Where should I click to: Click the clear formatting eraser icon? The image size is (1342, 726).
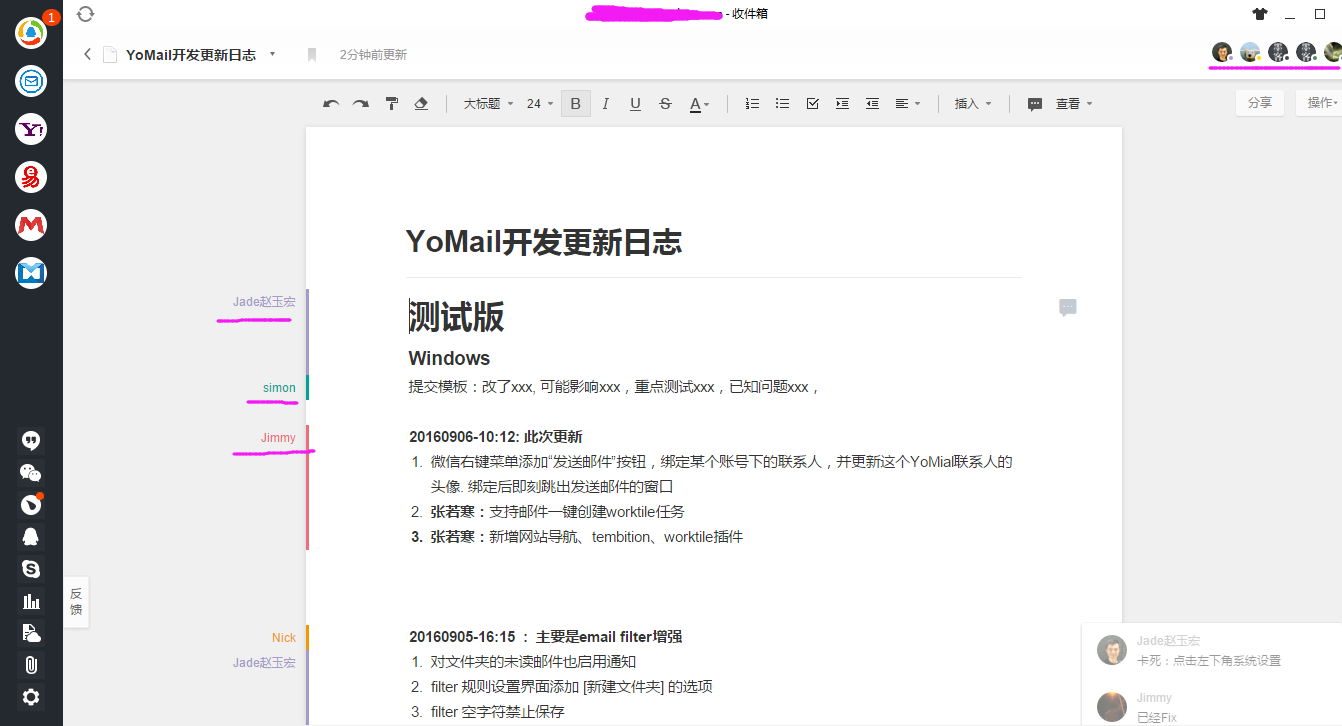tap(420, 103)
